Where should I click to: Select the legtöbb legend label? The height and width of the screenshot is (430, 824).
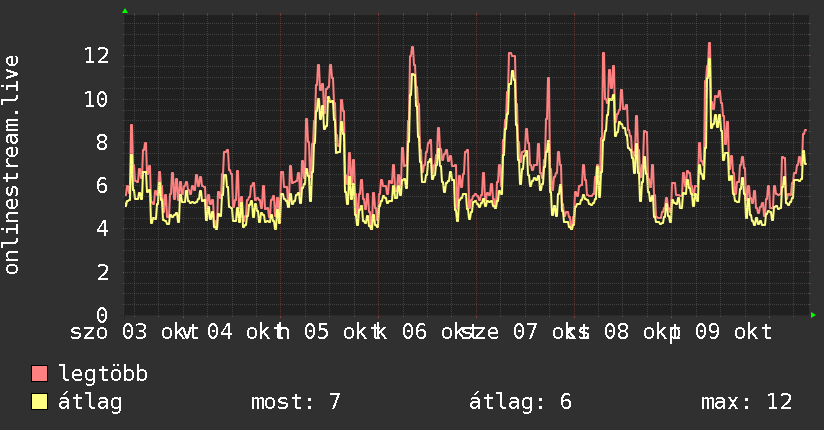click(x=103, y=374)
